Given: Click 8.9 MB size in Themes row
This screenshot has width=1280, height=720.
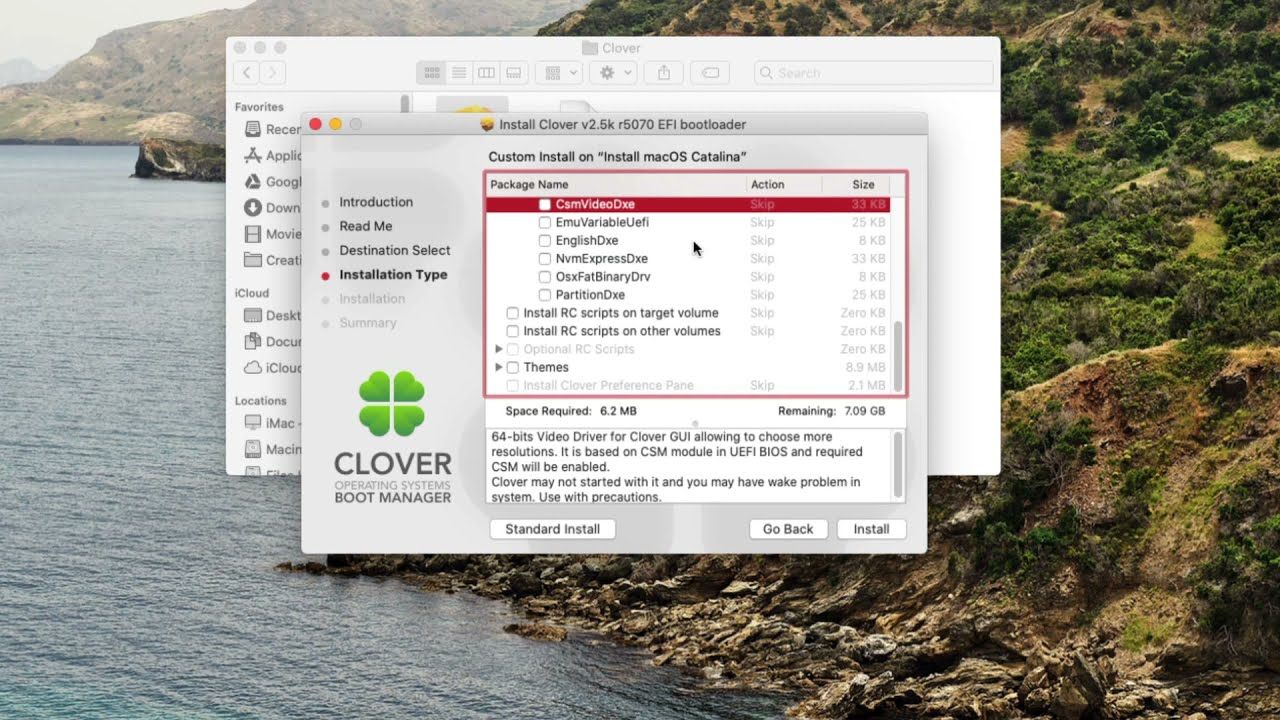Looking at the screenshot, I should point(866,367).
